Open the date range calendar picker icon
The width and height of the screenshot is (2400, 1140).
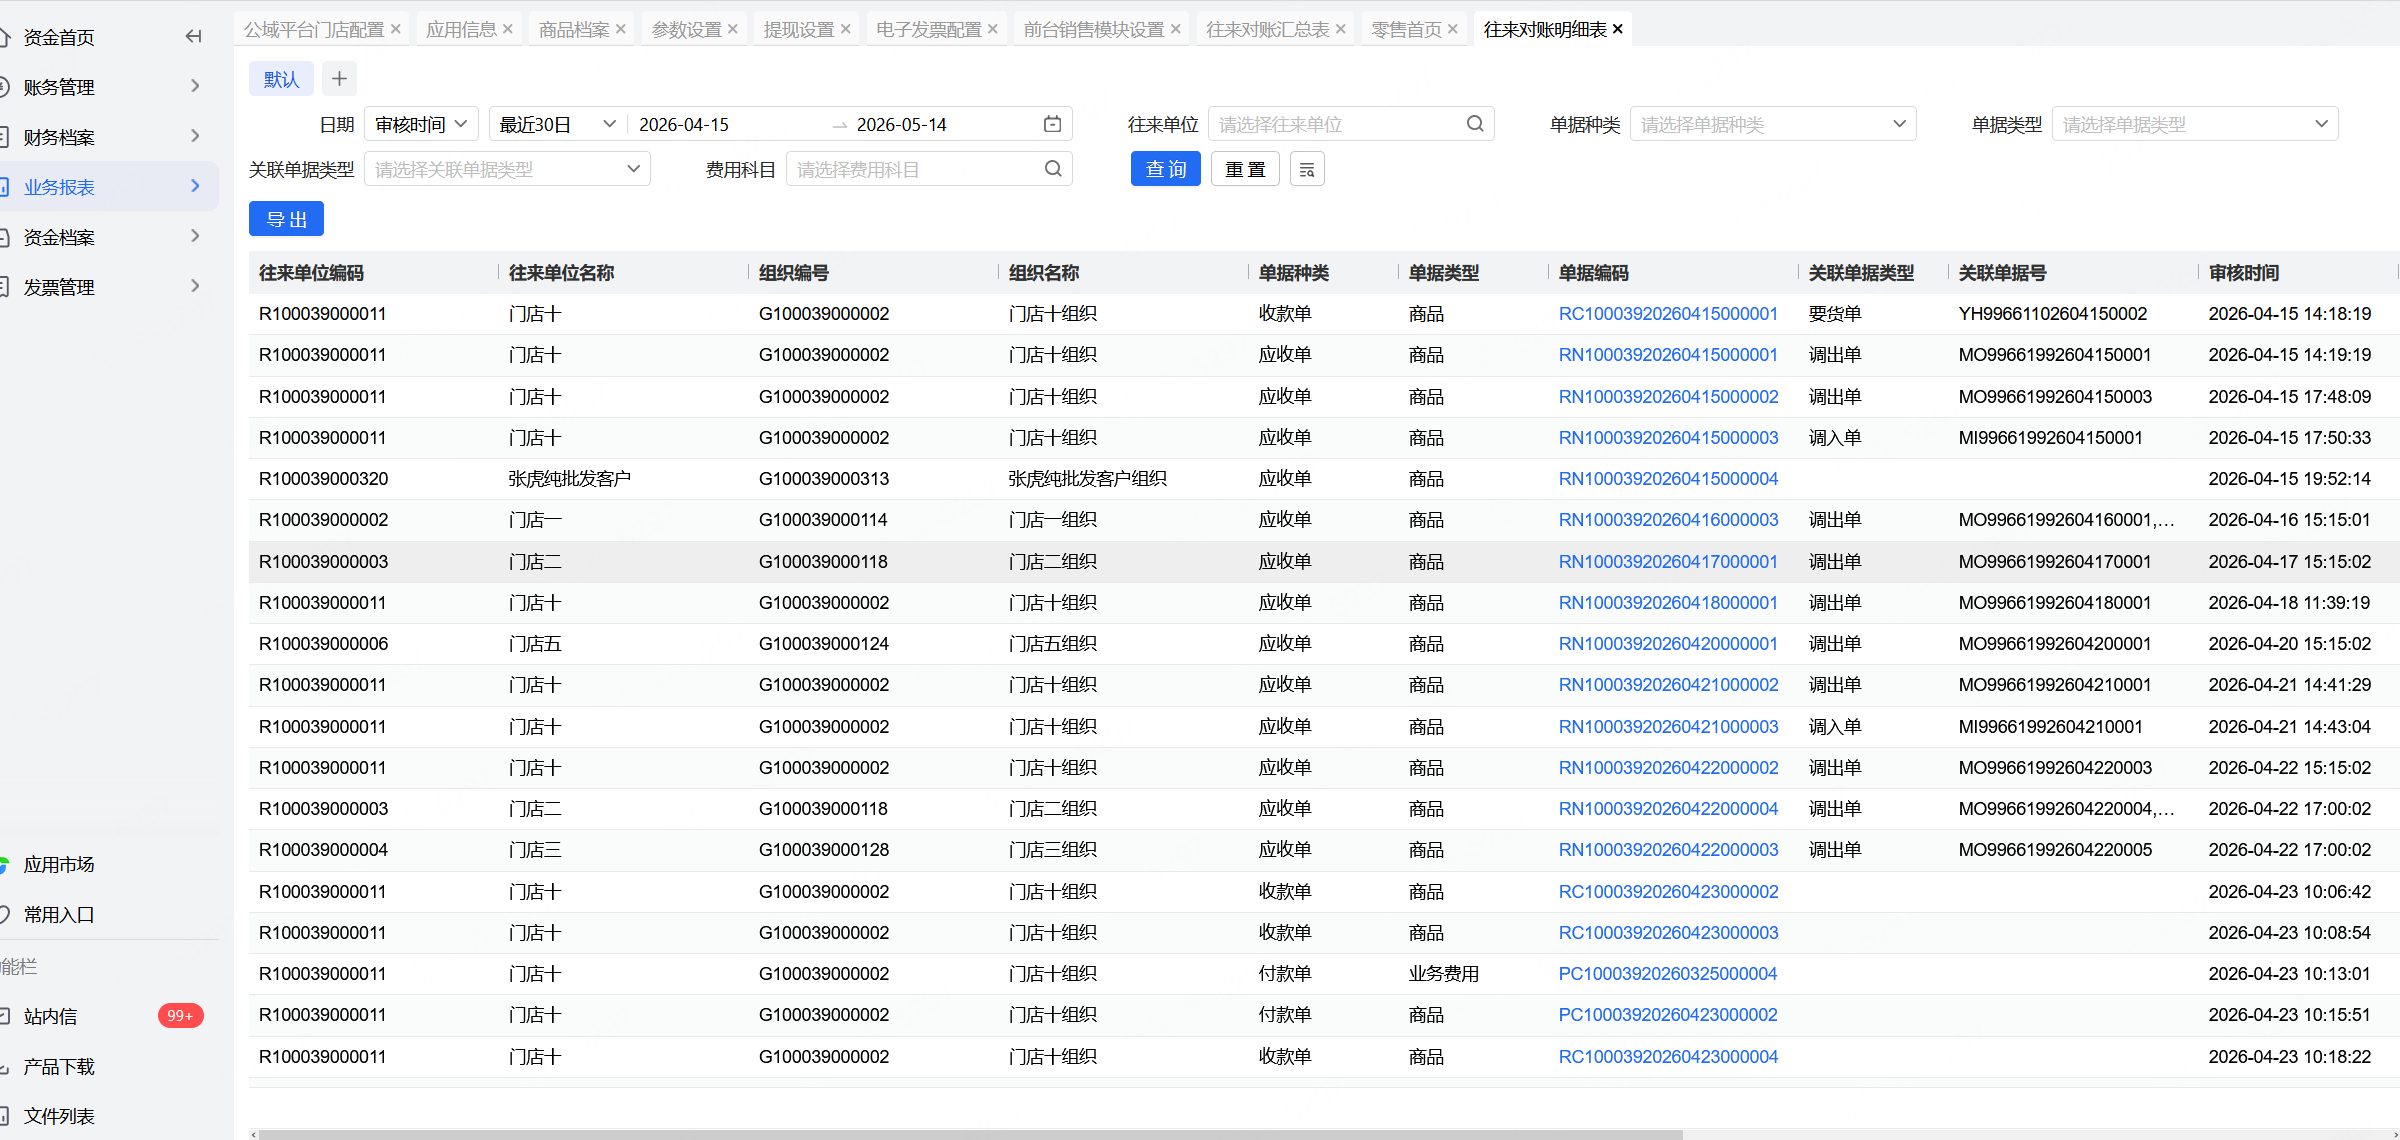[x=1052, y=124]
